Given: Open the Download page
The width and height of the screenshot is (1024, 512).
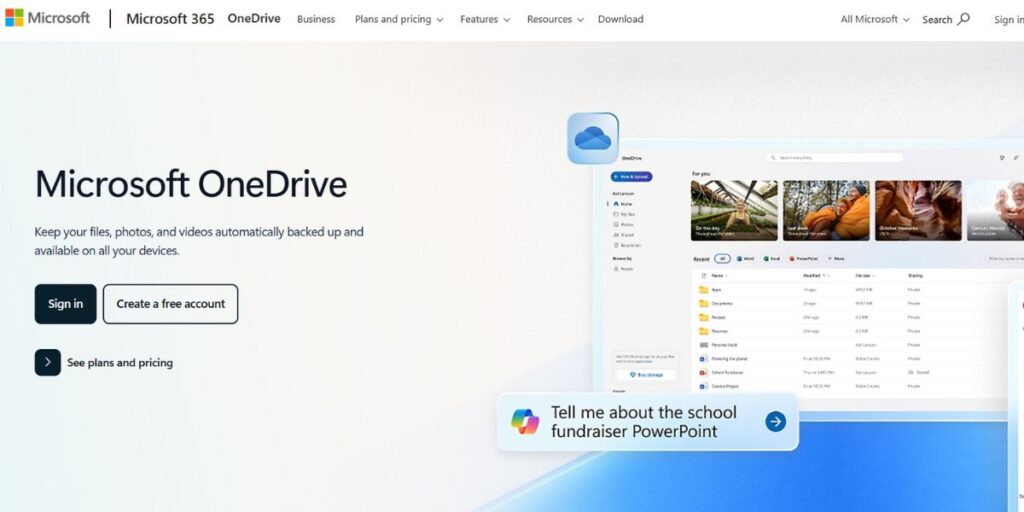Looking at the screenshot, I should point(620,20).
